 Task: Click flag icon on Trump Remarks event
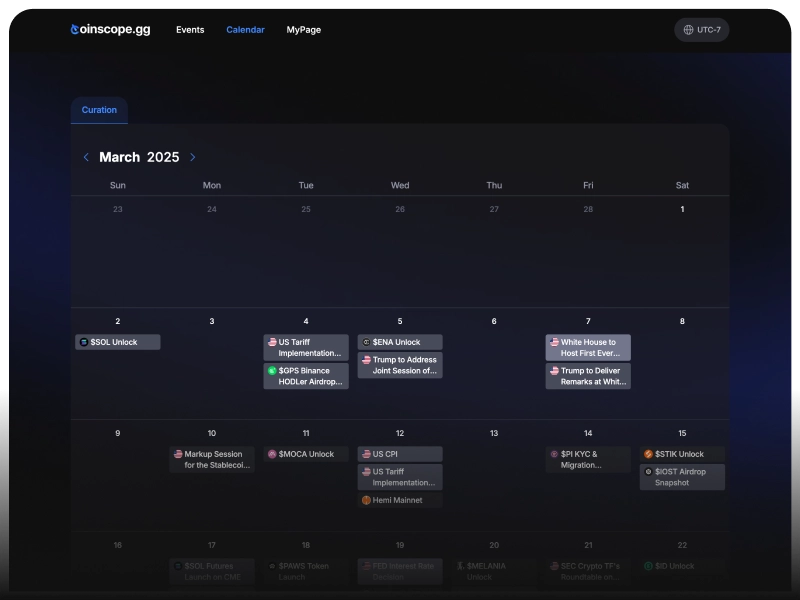554,370
